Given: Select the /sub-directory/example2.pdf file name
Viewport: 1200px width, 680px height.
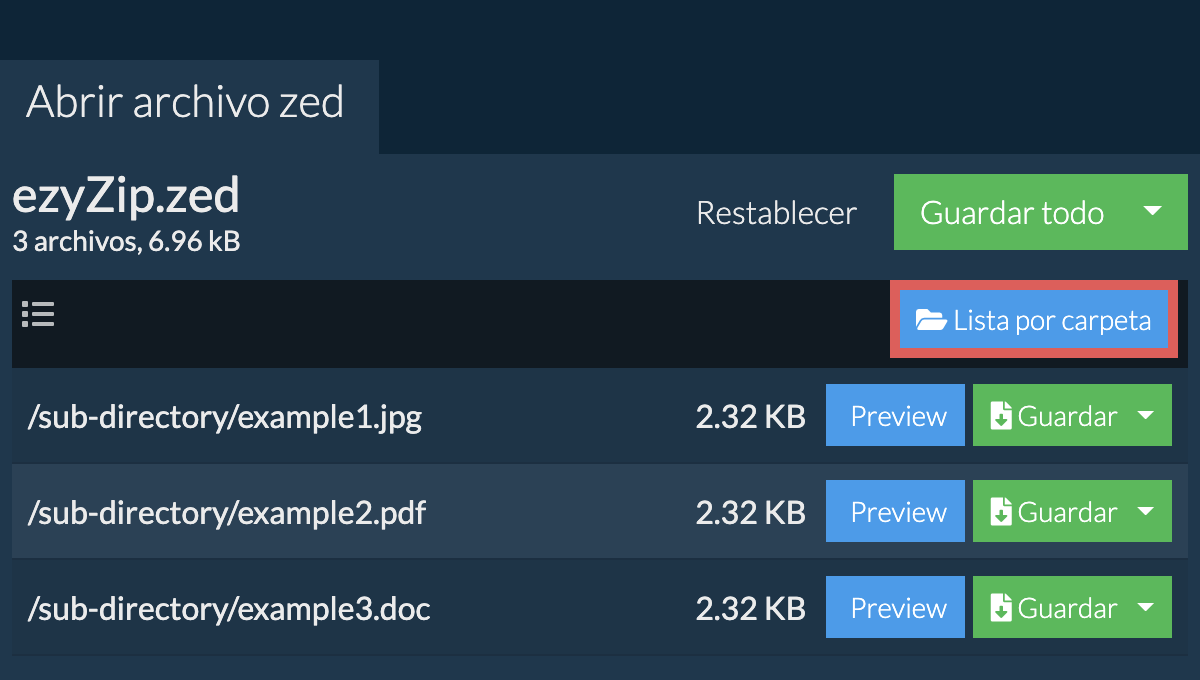Looking at the screenshot, I should [227, 513].
